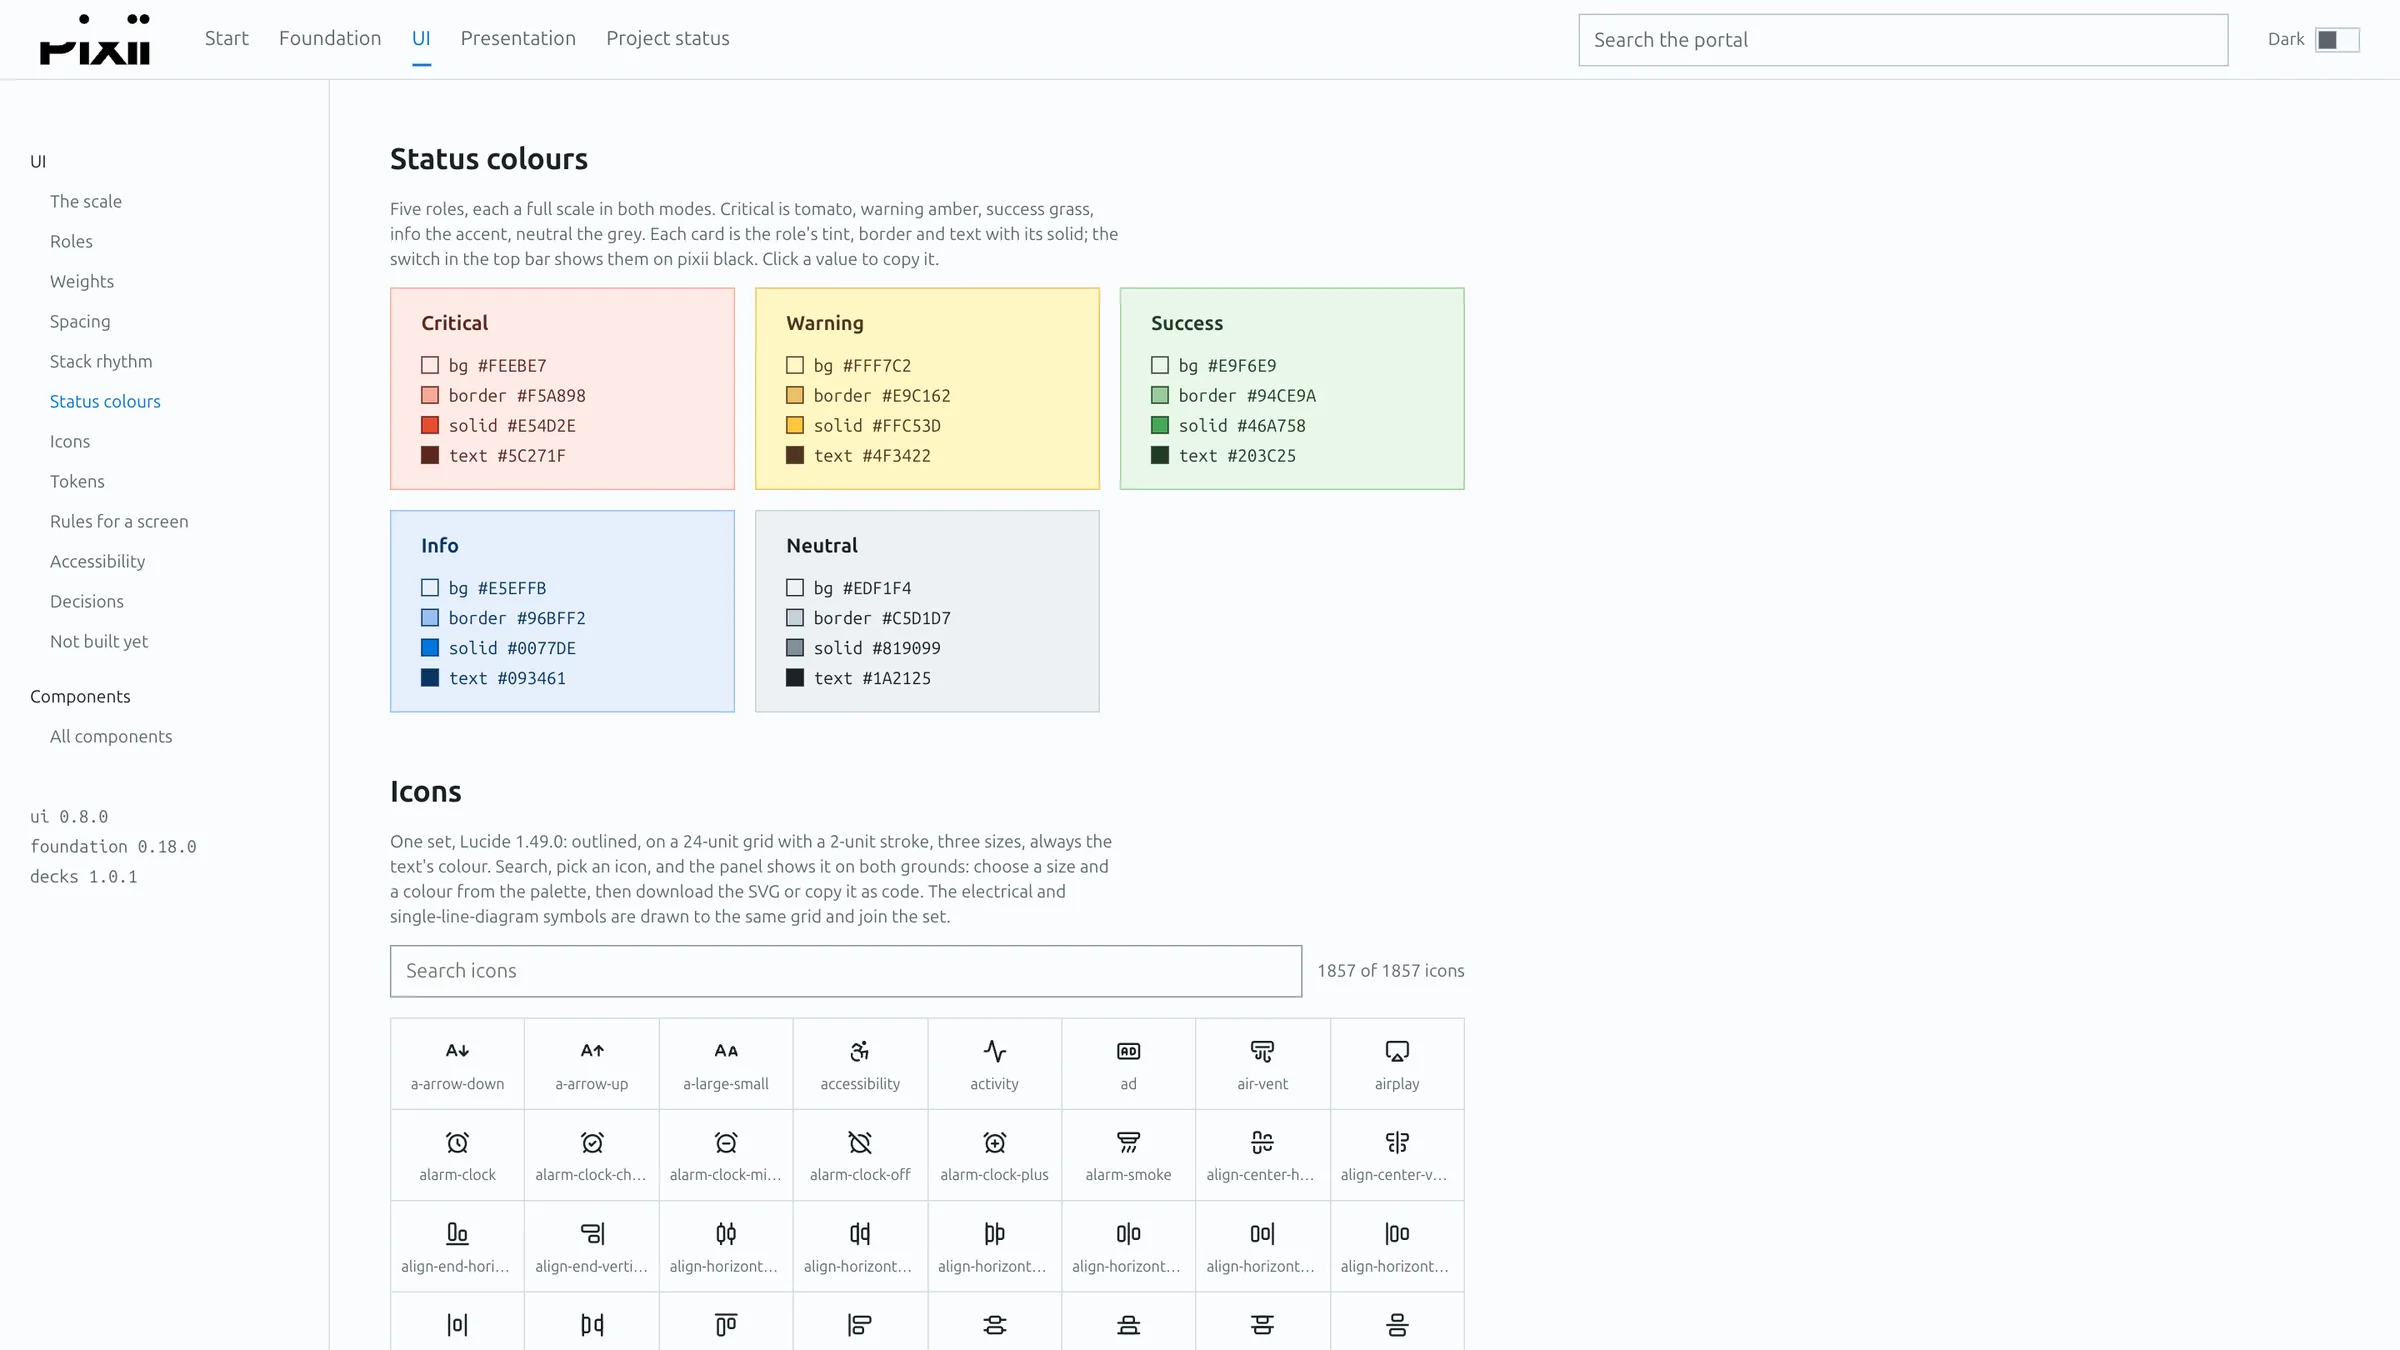Select the air-vent icon
The width and height of the screenshot is (2400, 1350).
click(1263, 1064)
